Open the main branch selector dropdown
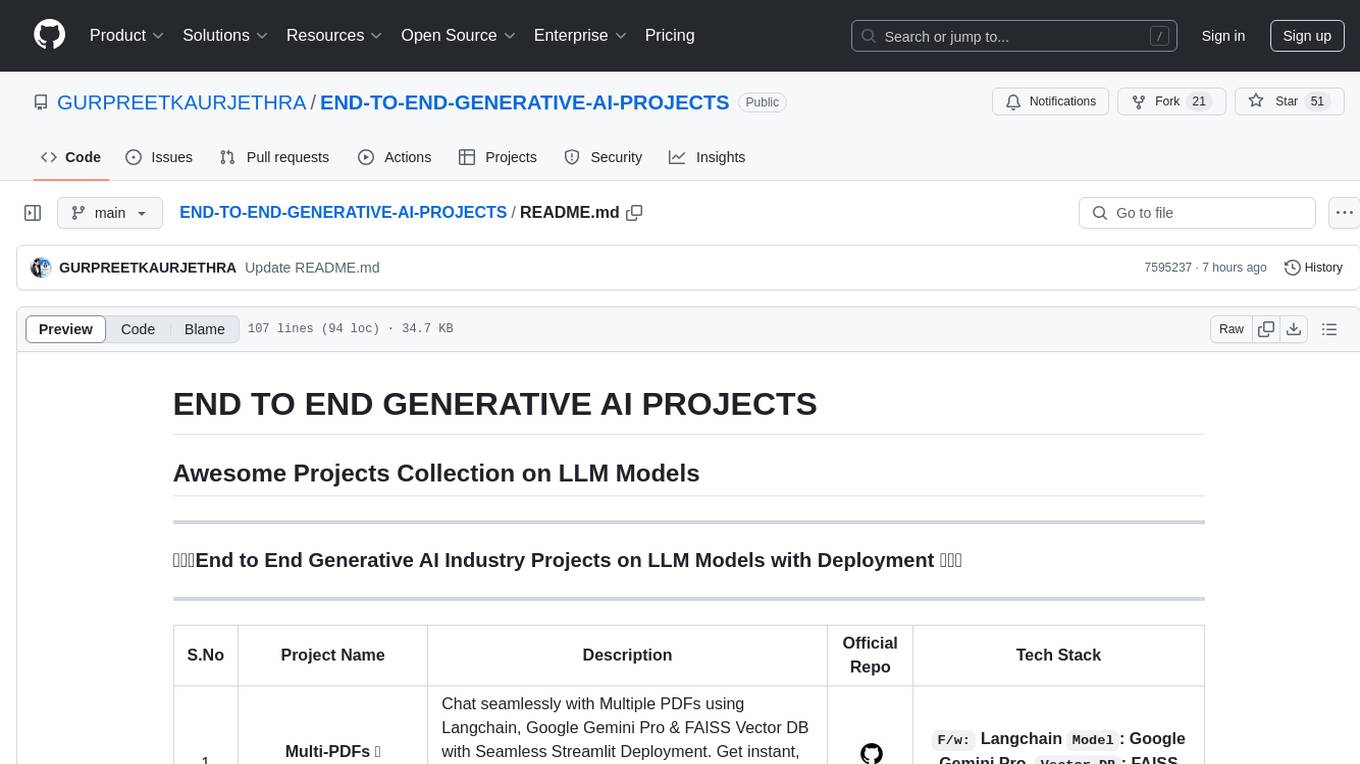 tap(110, 213)
